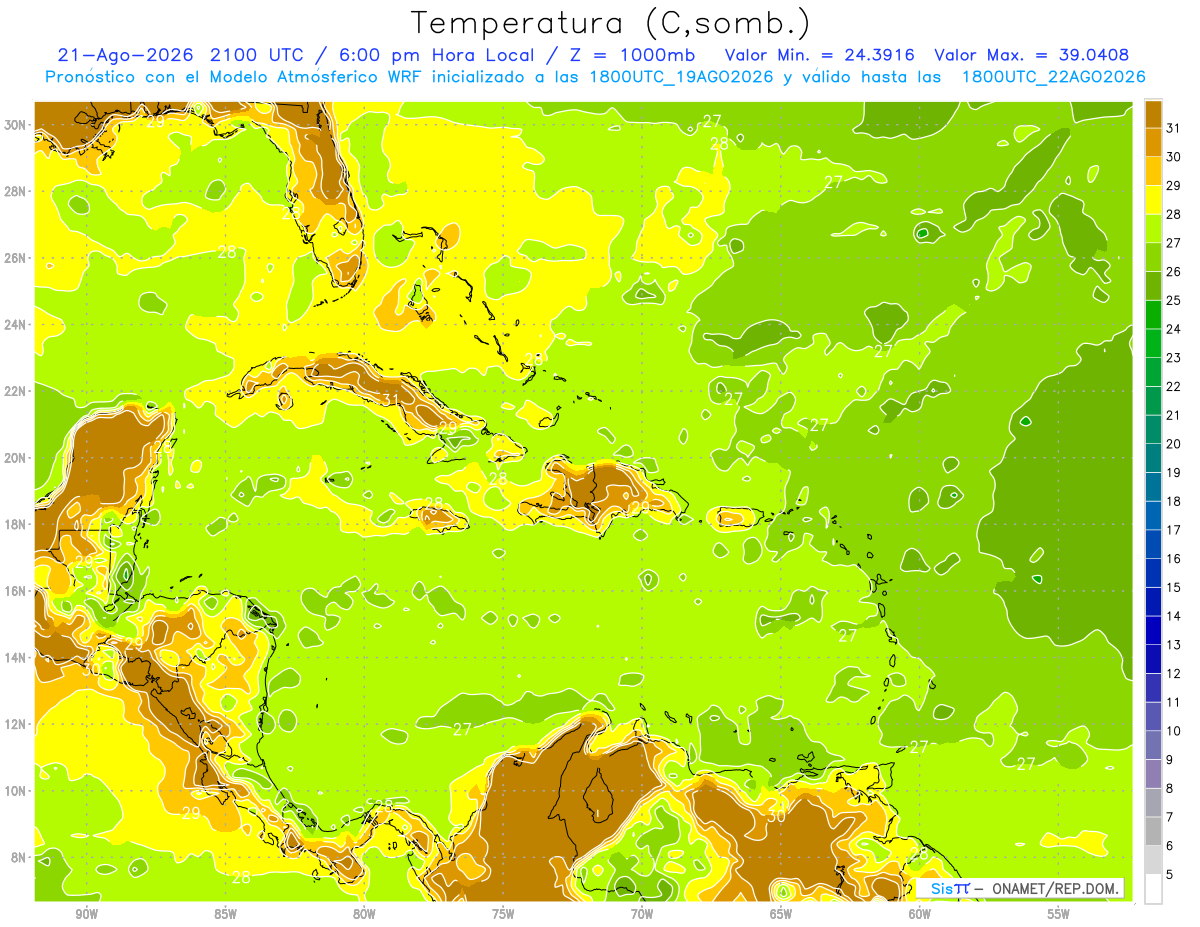Click the legend scale label "8"
The image size is (1200, 927).
[1170, 788]
